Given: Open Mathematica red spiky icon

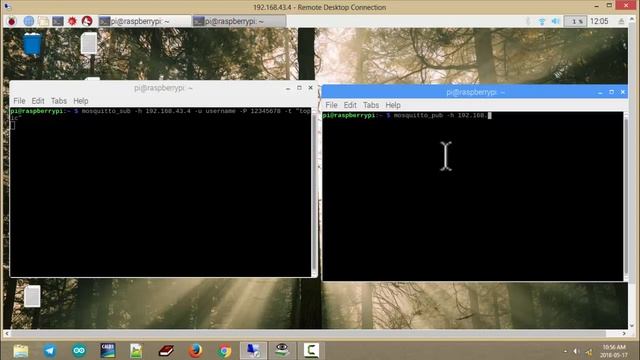Looking at the screenshot, I should [73, 21].
